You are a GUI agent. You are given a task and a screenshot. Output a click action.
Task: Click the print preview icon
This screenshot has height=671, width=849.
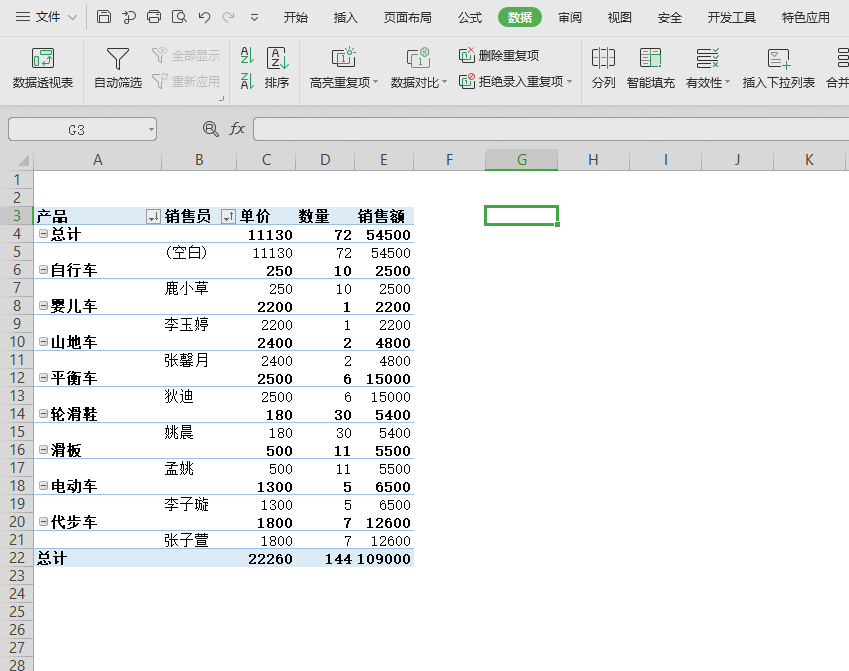pyautogui.click(x=179, y=17)
